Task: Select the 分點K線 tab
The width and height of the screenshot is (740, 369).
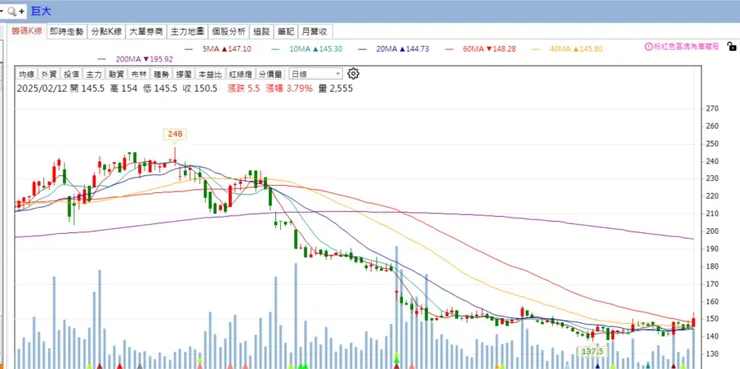Action: click(107, 32)
